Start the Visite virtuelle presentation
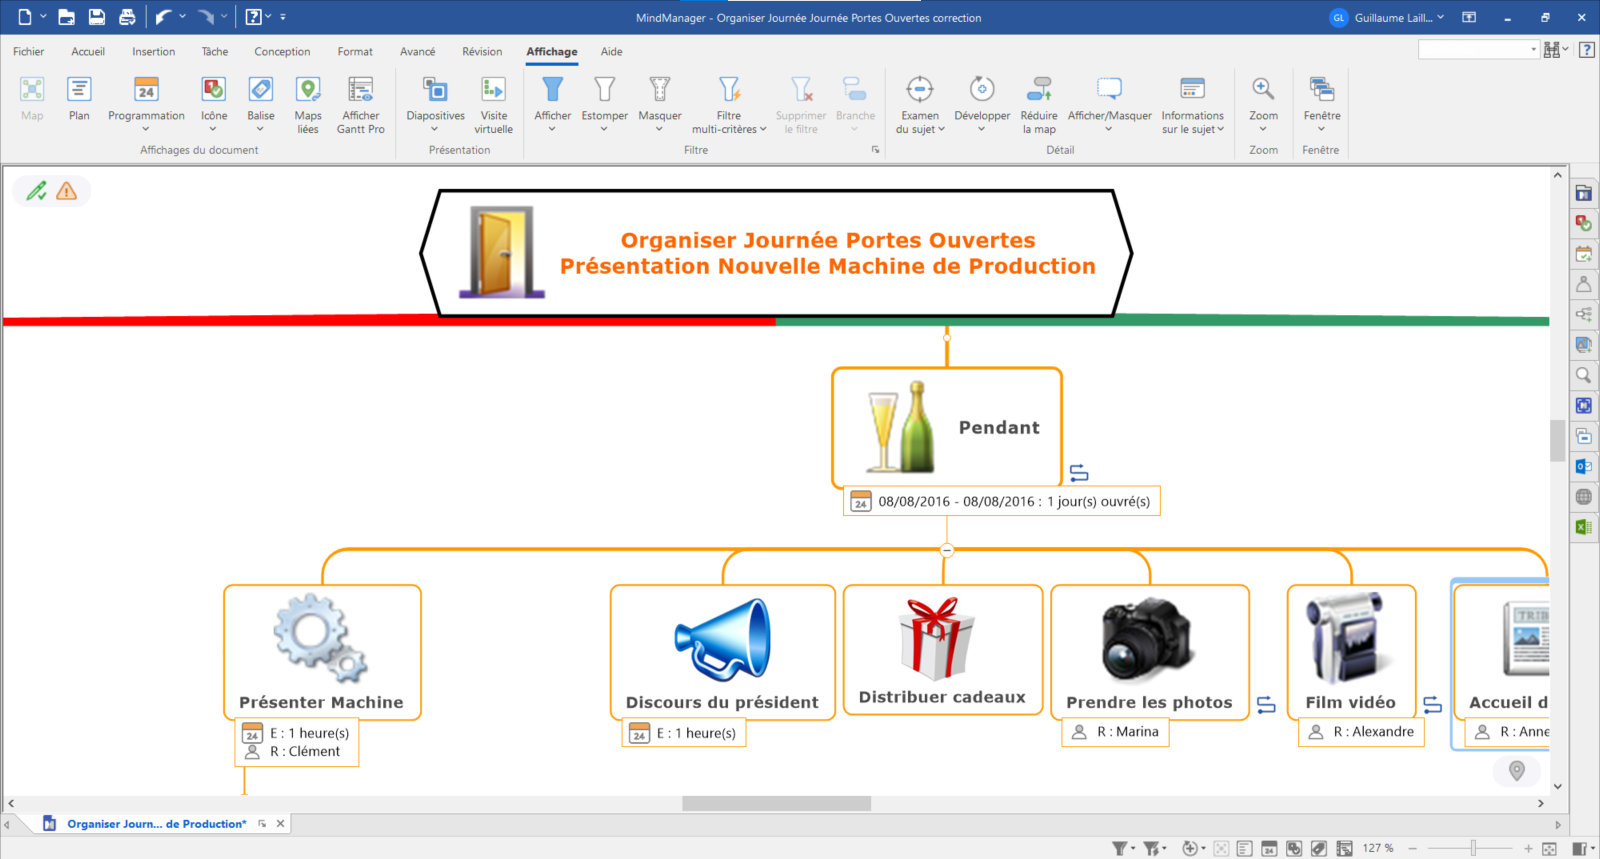 point(493,104)
